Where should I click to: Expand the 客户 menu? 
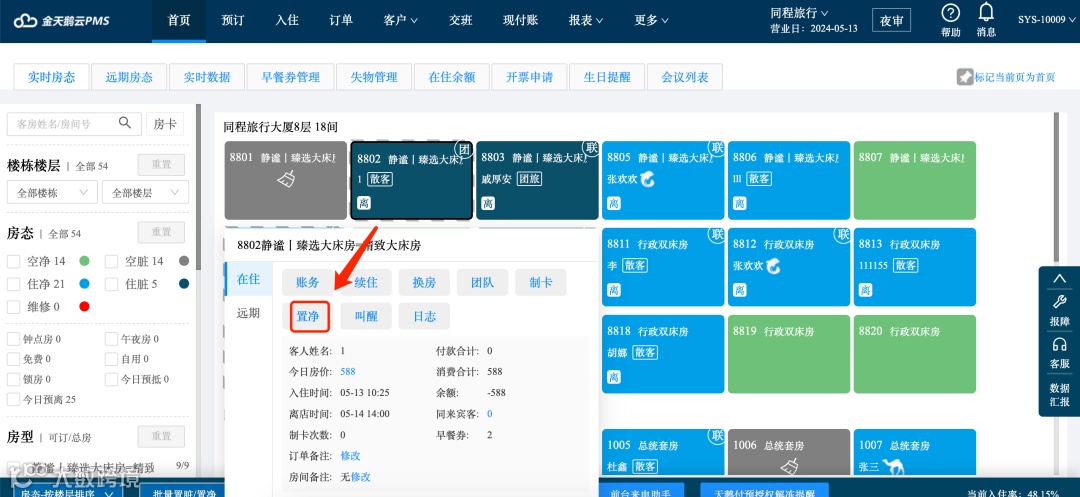pyautogui.click(x=401, y=21)
